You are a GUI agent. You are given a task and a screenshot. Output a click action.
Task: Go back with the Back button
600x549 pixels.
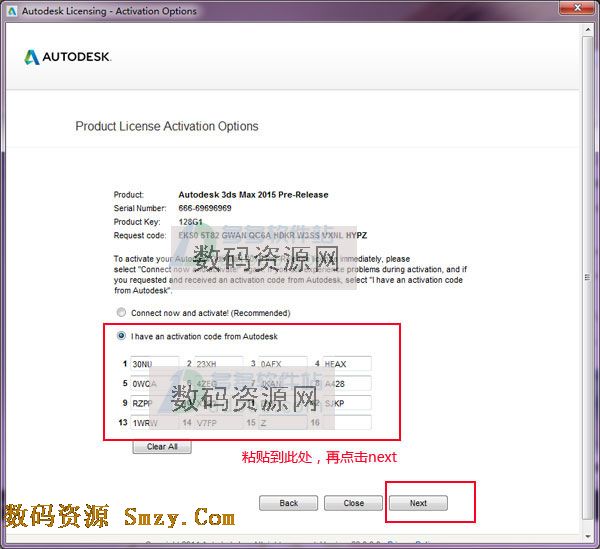(x=289, y=503)
